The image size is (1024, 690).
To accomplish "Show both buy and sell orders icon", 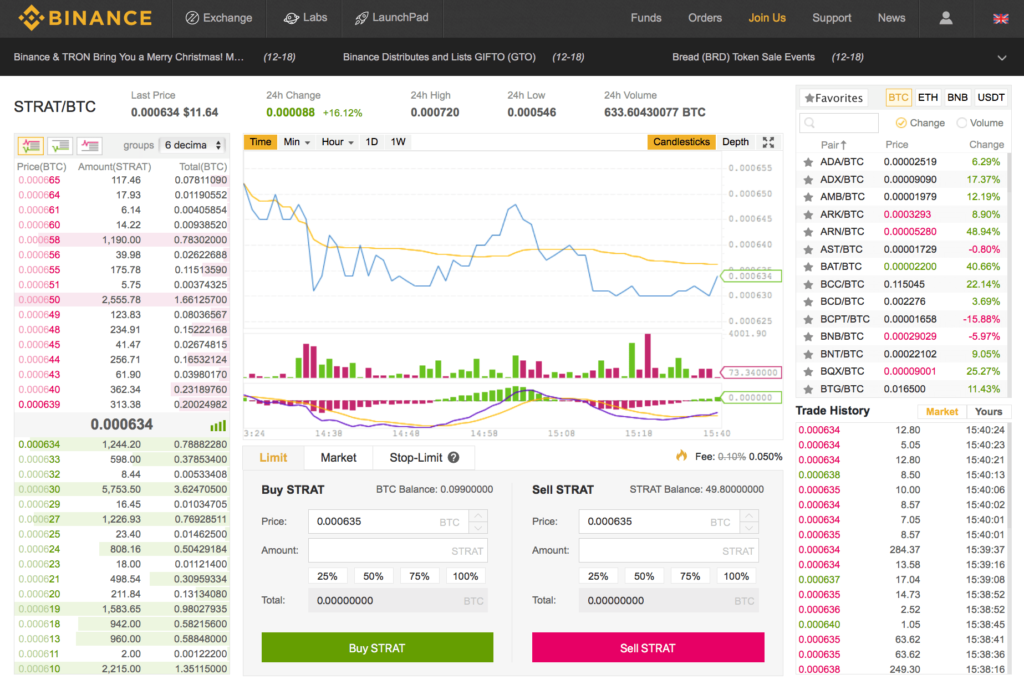I will coord(30,146).
